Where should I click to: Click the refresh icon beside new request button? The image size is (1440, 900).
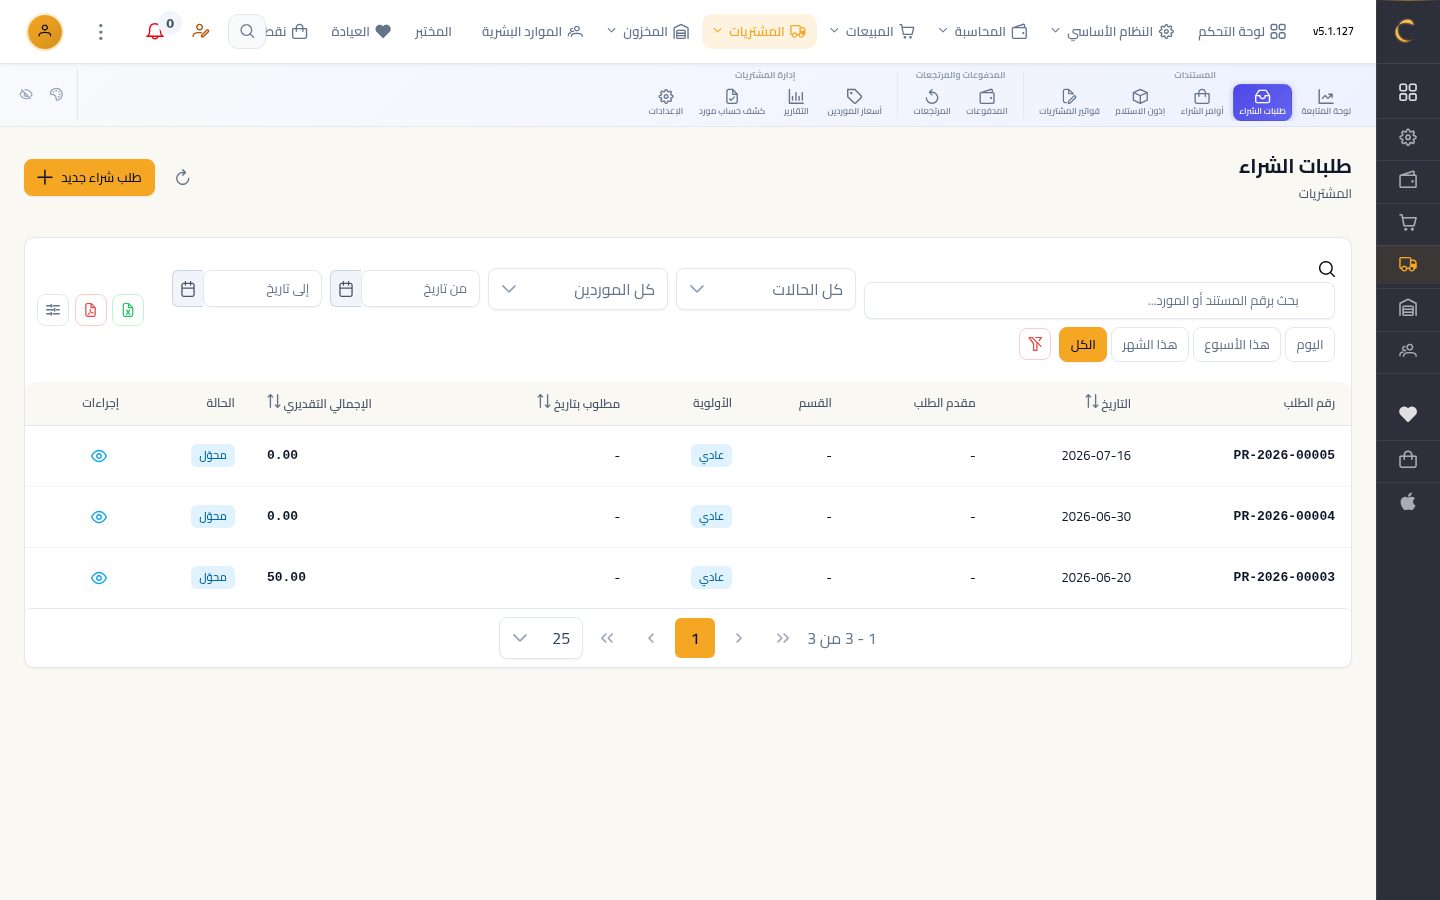point(182,178)
